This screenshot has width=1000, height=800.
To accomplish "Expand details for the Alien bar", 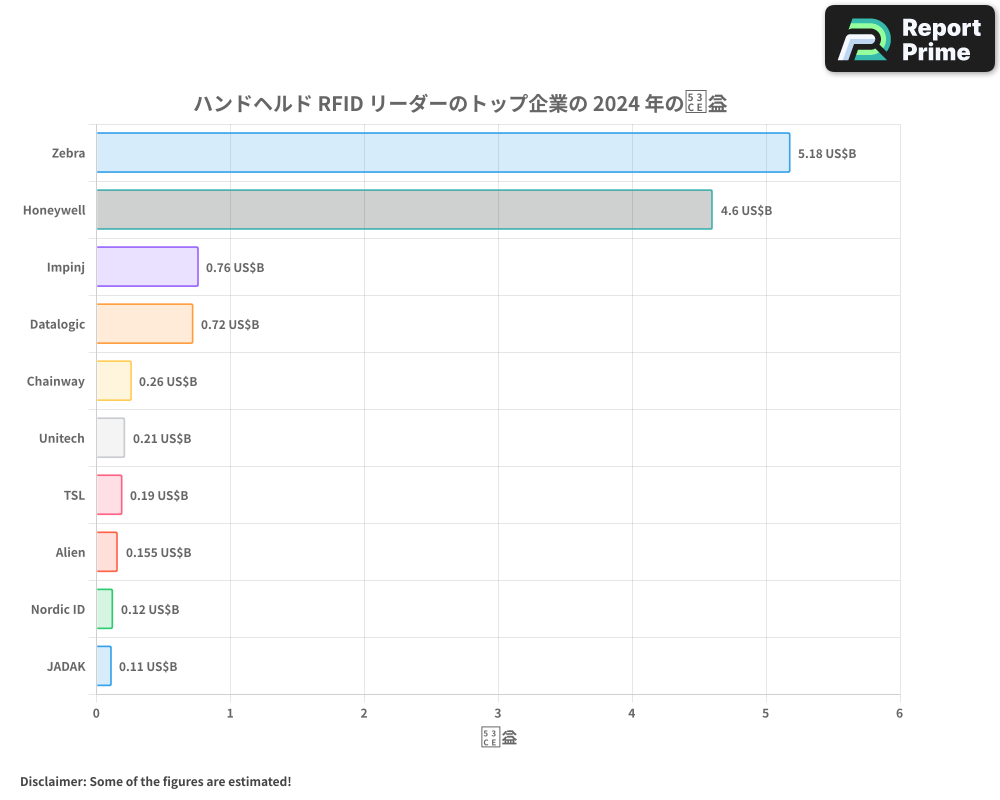I will [x=106, y=552].
